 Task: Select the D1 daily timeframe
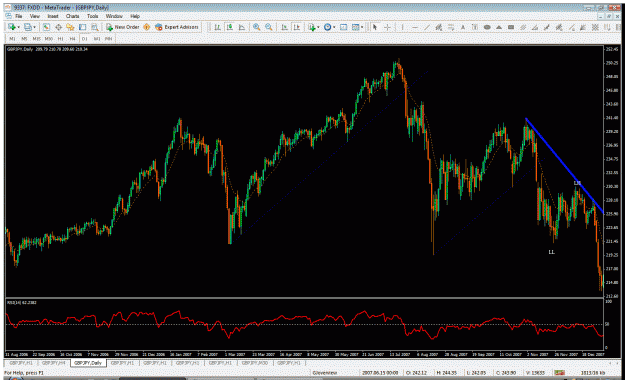pos(85,39)
